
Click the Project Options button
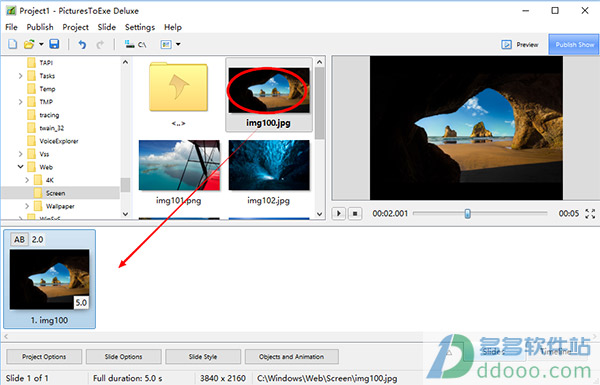(44, 357)
